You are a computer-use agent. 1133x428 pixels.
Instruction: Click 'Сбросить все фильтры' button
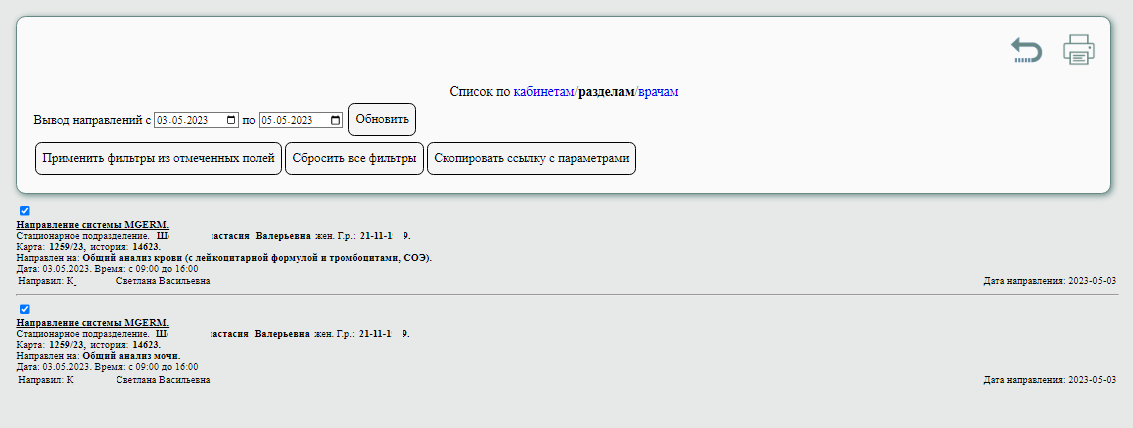click(355, 159)
